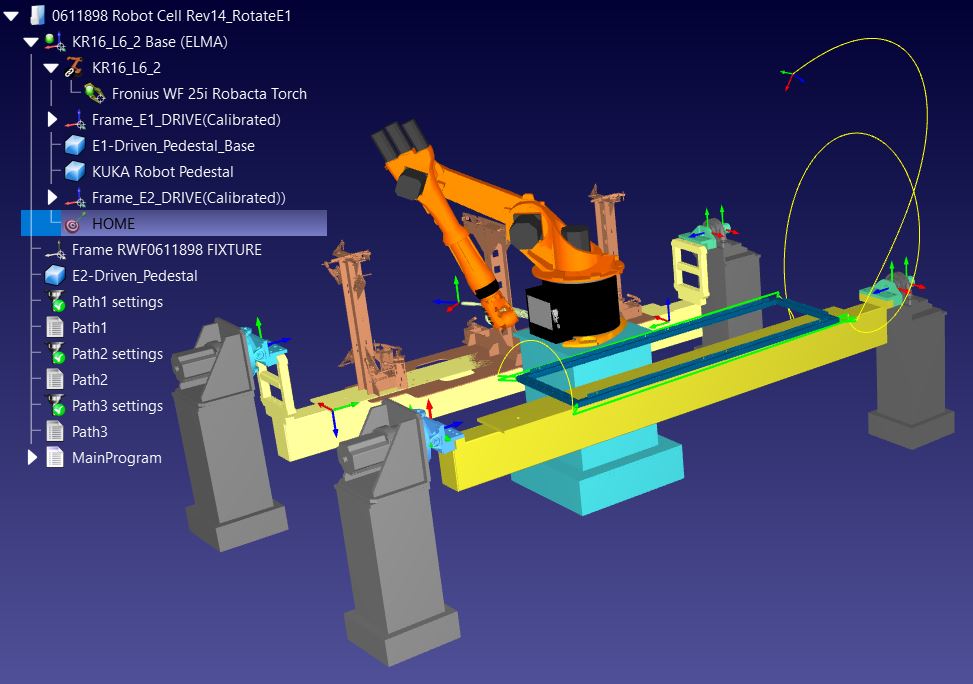Click the HOME target icon in tree
The height and width of the screenshot is (684, 973).
(74, 224)
